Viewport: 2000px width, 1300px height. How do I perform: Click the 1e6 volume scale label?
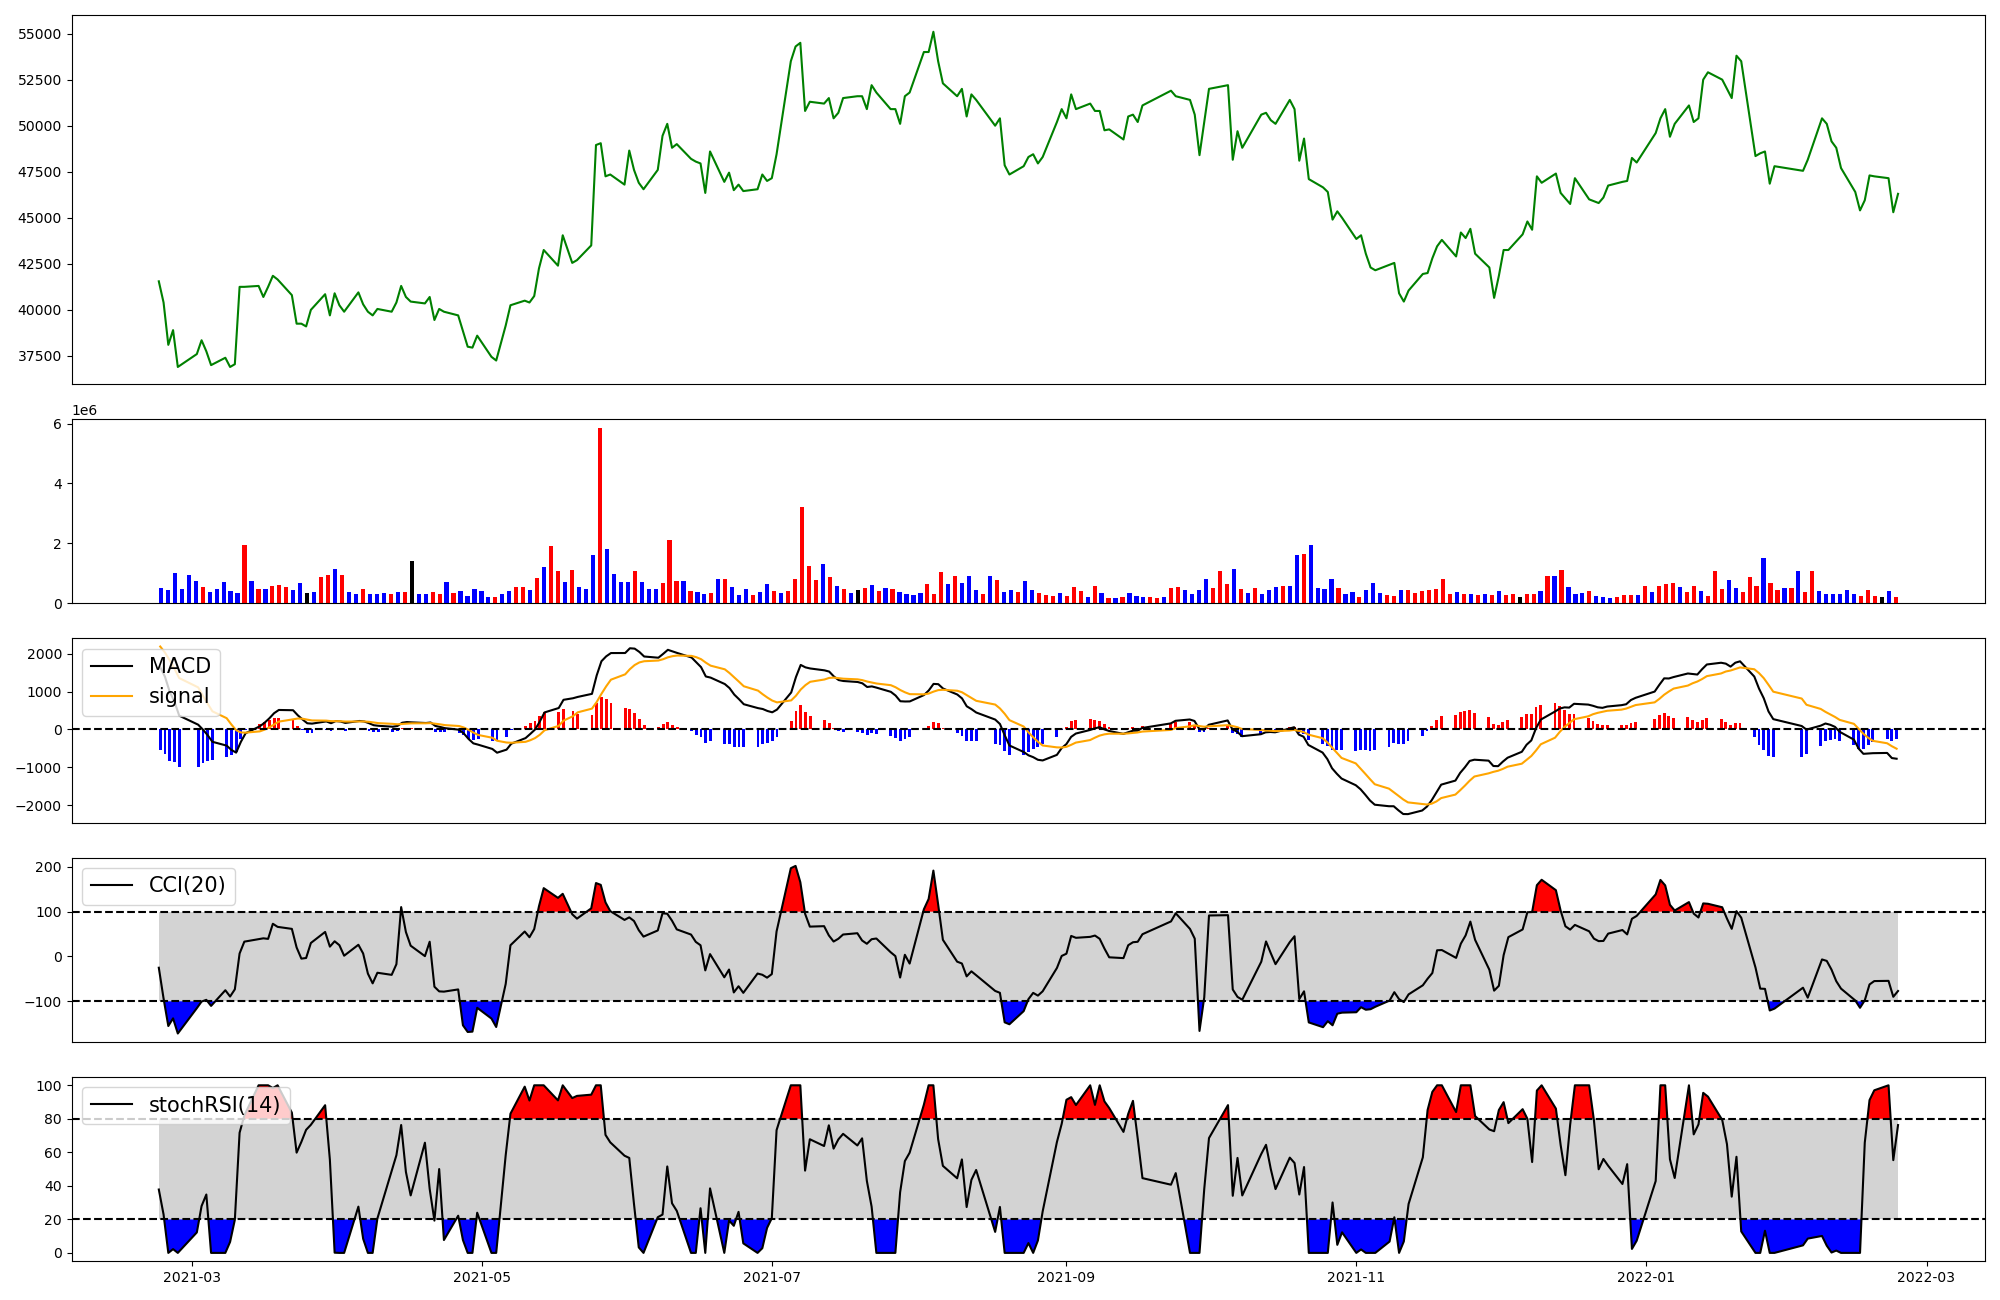pos(84,410)
